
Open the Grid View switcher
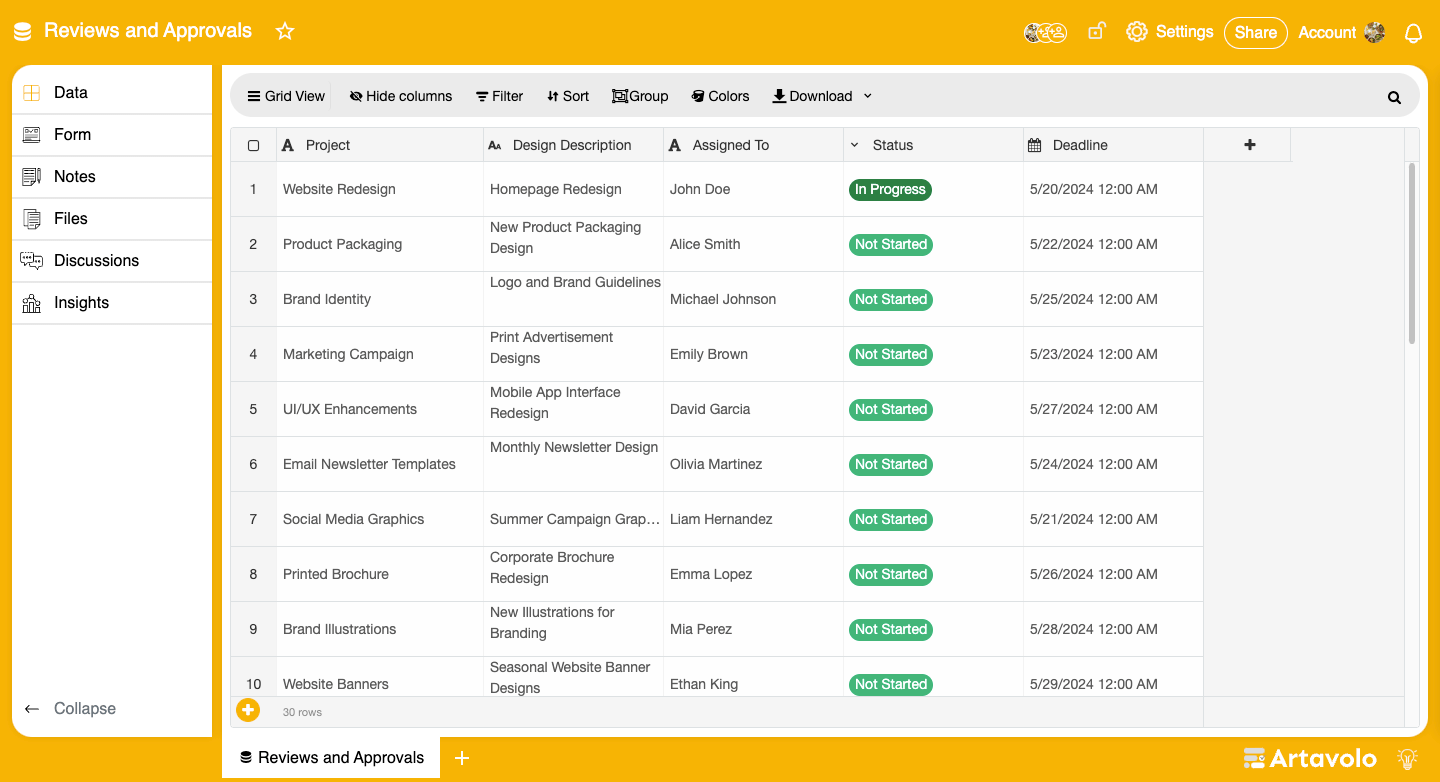click(x=286, y=96)
